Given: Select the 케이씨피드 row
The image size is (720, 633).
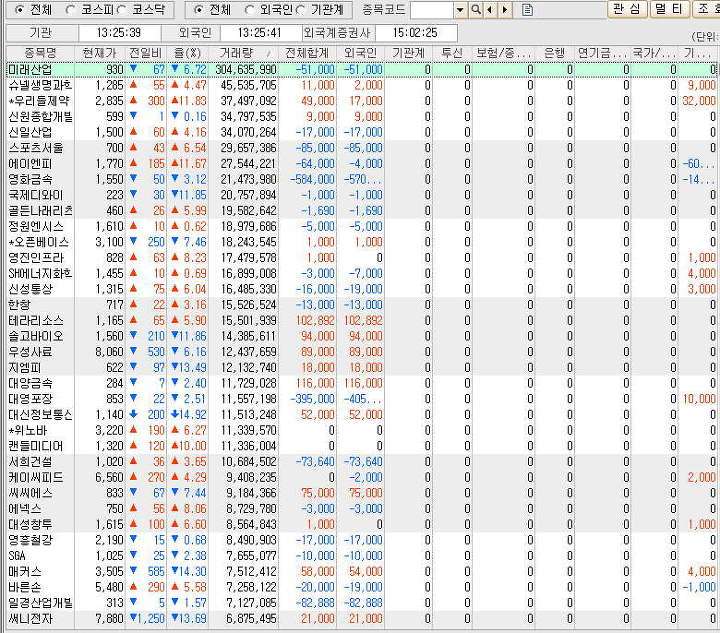Looking at the screenshot, I should pos(361,477).
